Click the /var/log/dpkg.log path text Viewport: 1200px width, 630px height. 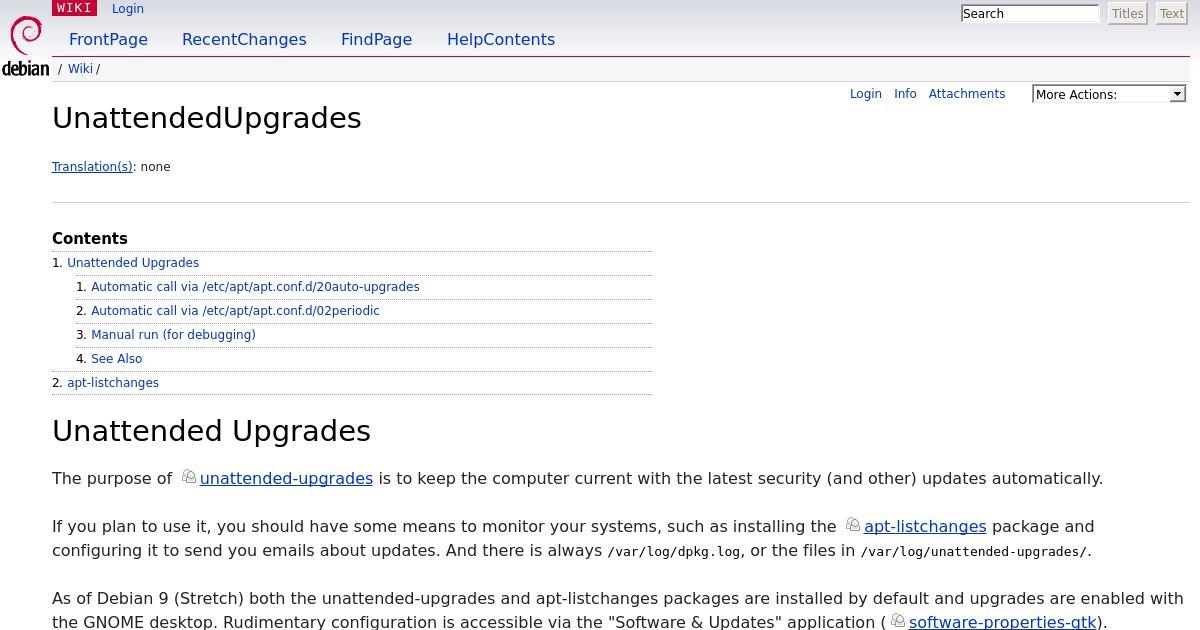click(674, 551)
